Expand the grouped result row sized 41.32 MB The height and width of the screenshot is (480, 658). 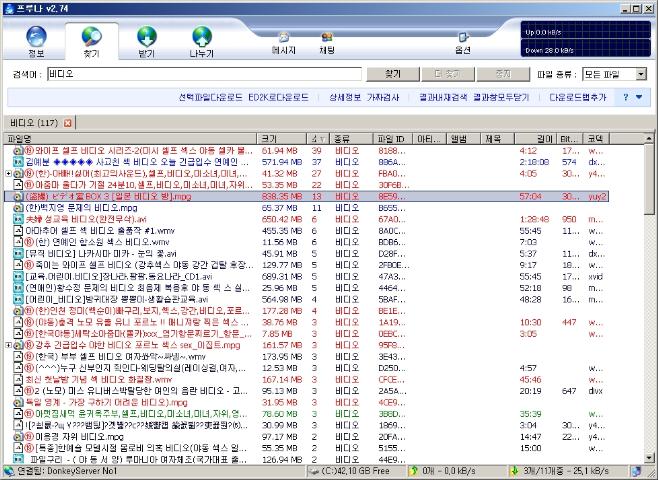point(8,173)
